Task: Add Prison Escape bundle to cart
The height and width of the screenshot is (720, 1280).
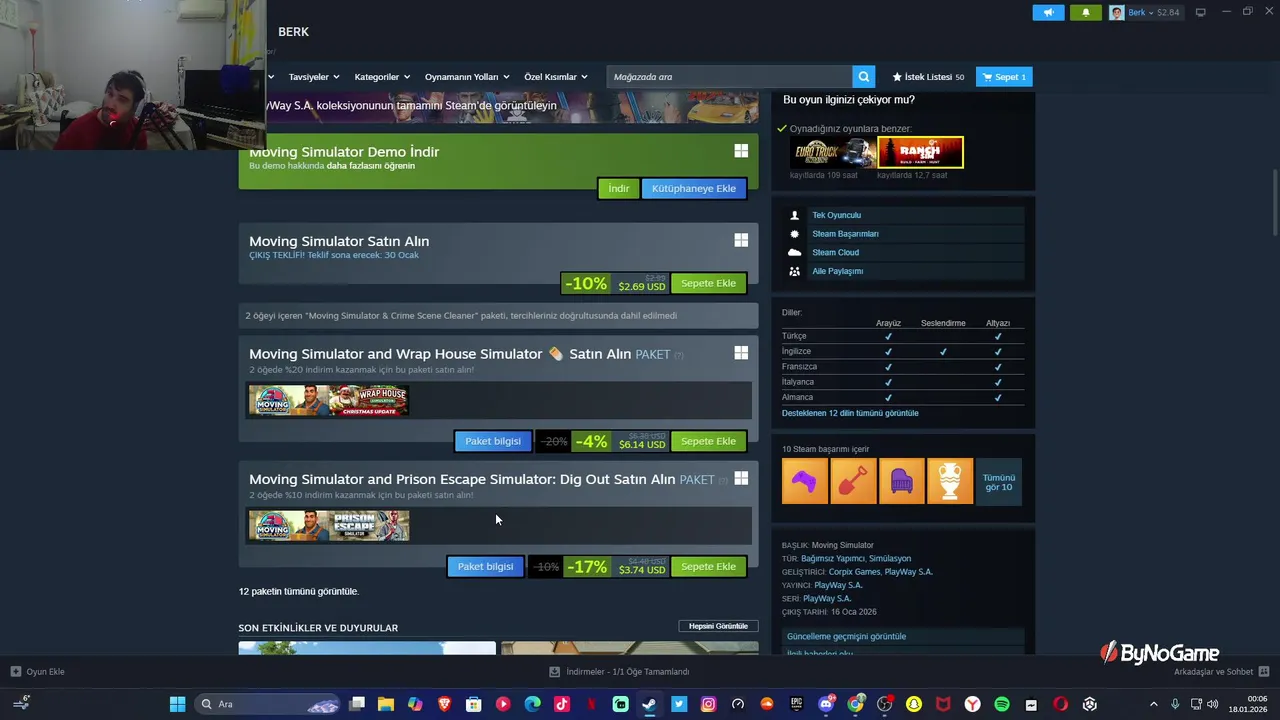Action: pyautogui.click(x=708, y=566)
